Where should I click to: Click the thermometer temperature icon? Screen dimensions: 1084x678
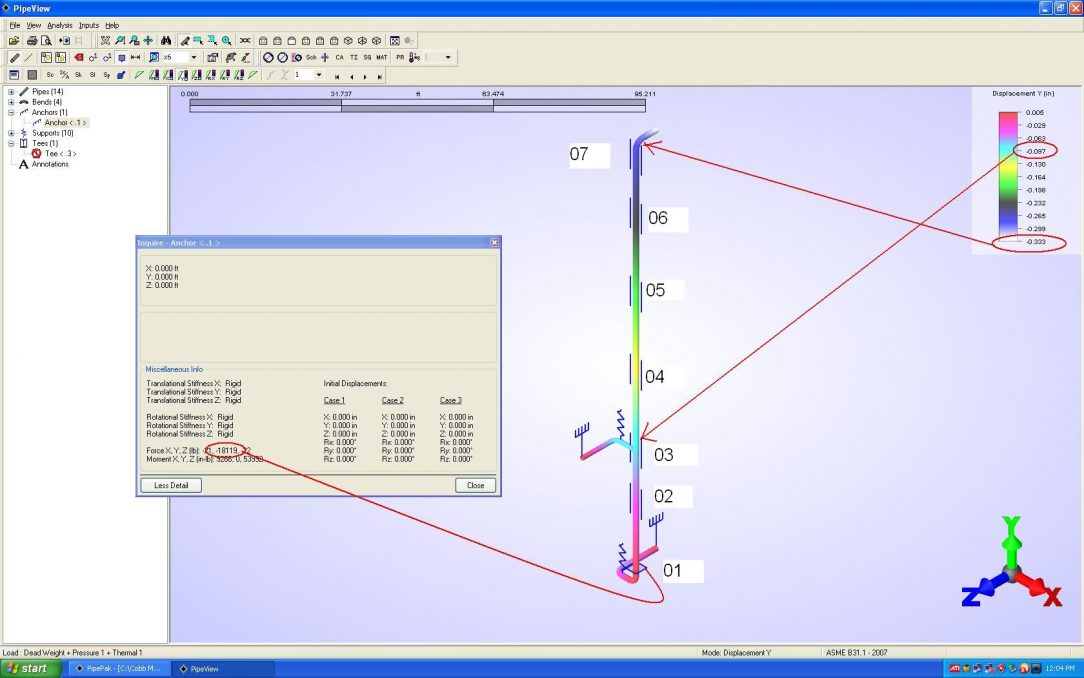coord(414,57)
